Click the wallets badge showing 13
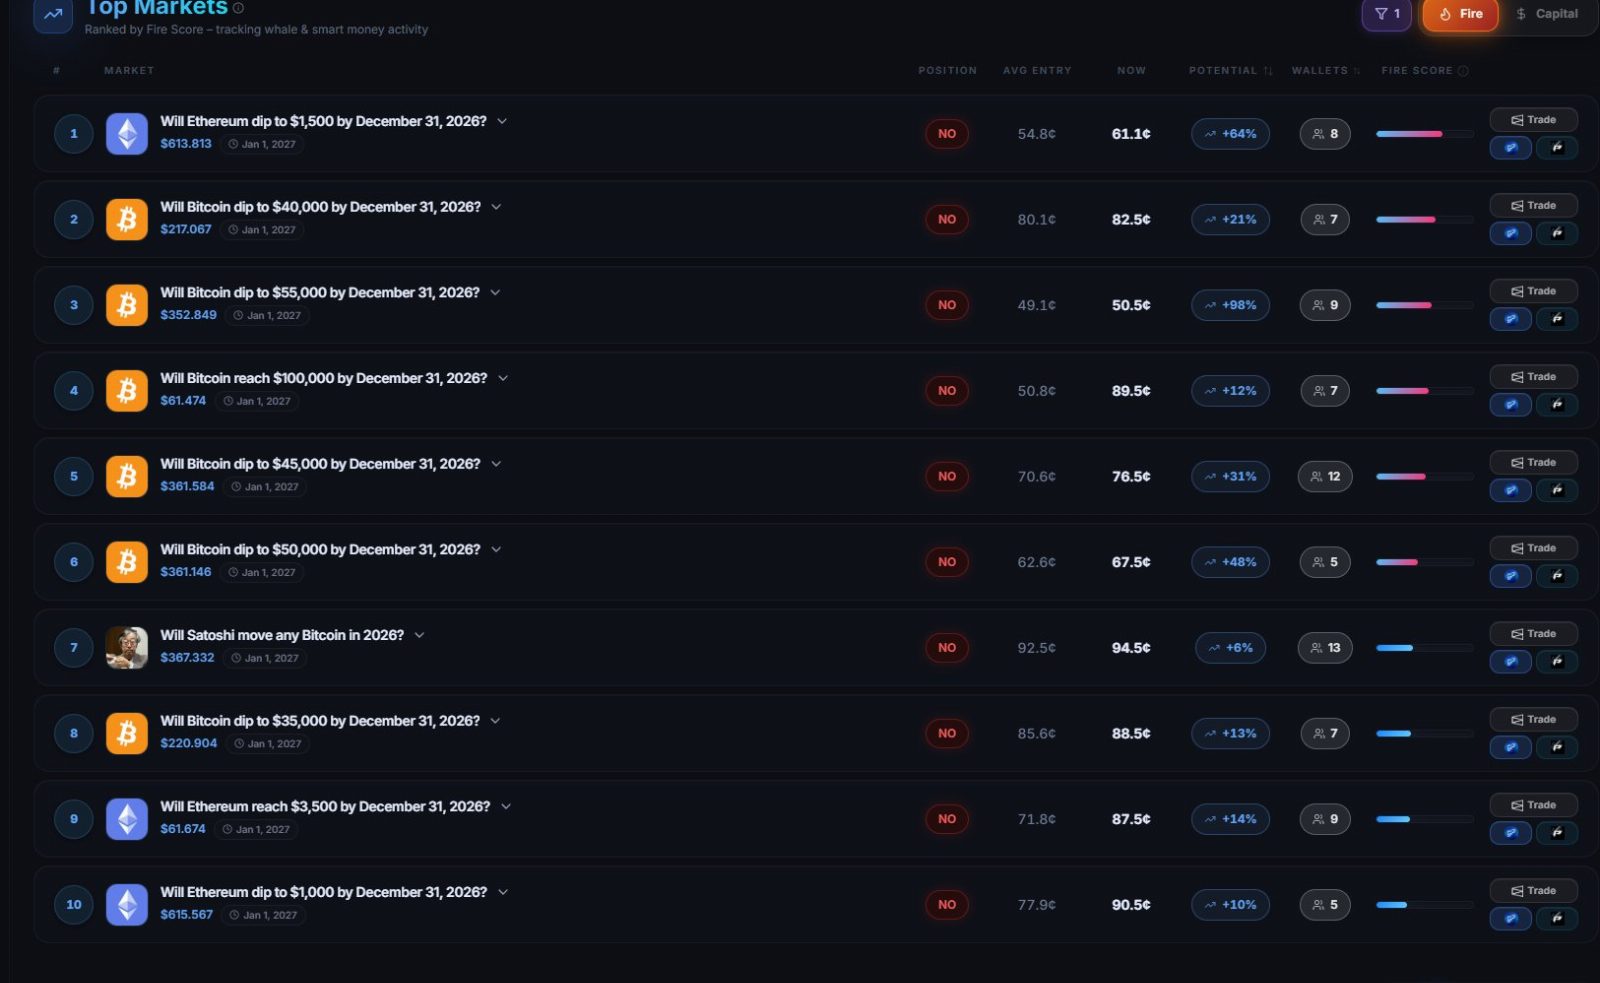 pos(1325,648)
